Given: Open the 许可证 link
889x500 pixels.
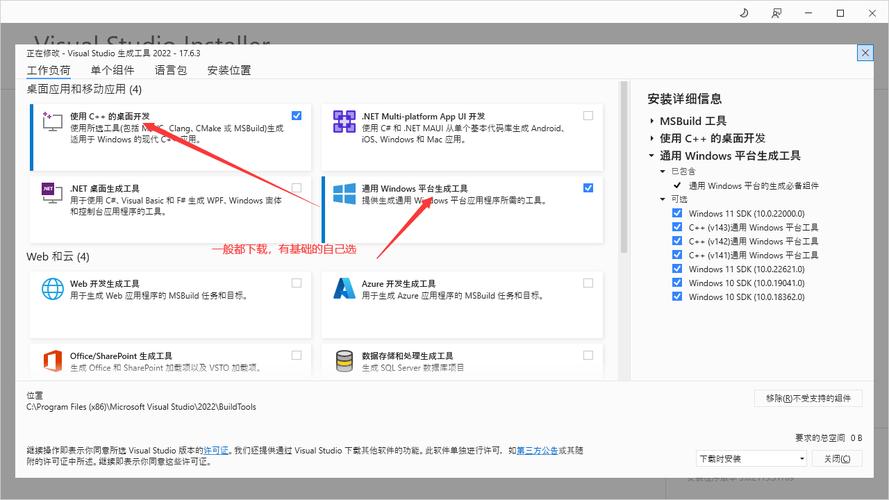Looking at the screenshot, I should [215, 451].
